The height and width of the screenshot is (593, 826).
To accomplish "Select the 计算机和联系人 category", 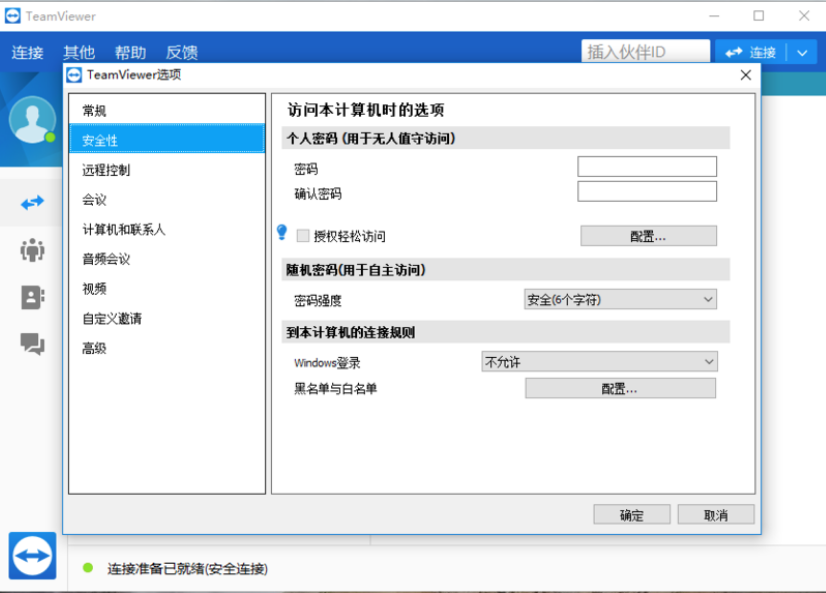I will click(167, 230).
